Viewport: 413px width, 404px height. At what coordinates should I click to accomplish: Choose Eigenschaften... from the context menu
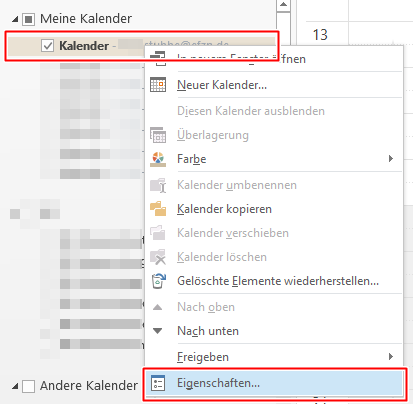pos(274,383)
